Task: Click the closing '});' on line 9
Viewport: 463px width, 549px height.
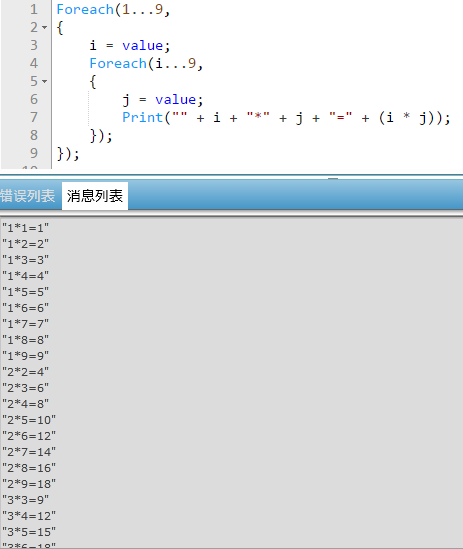Action: click(68, 154)
